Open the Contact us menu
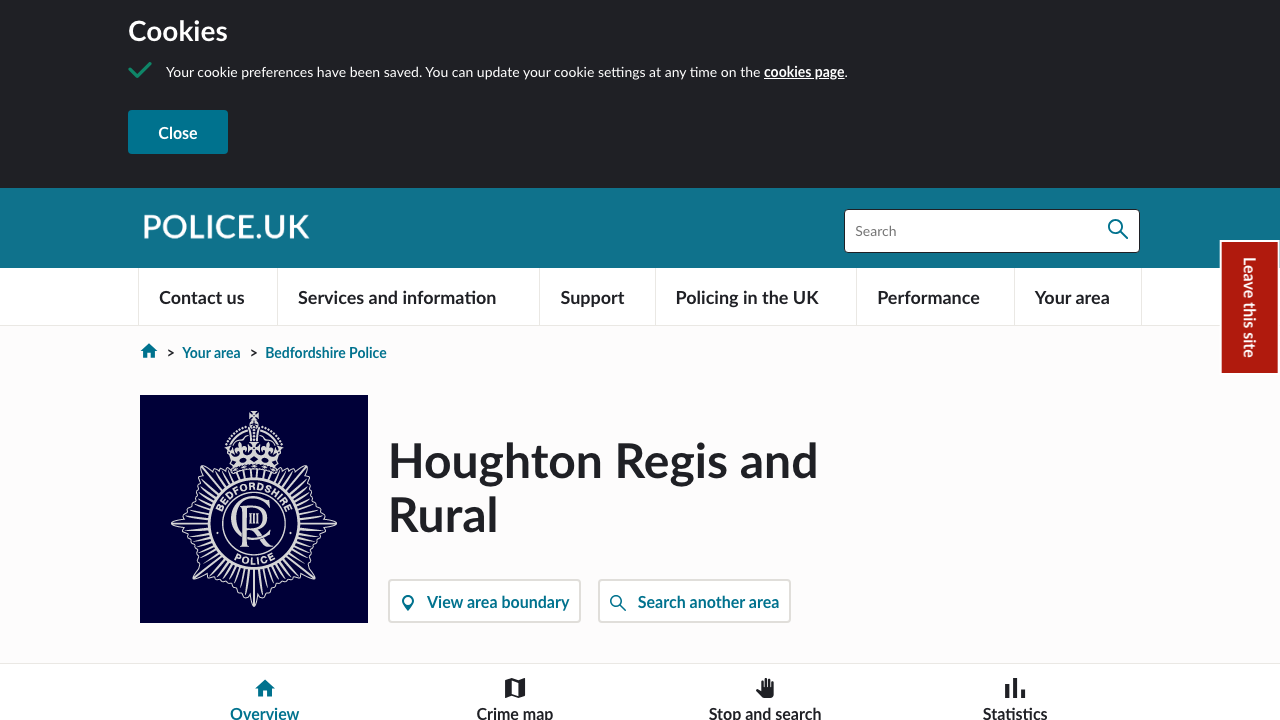This screenshot has width=1280, height=720. click(202, 298)
